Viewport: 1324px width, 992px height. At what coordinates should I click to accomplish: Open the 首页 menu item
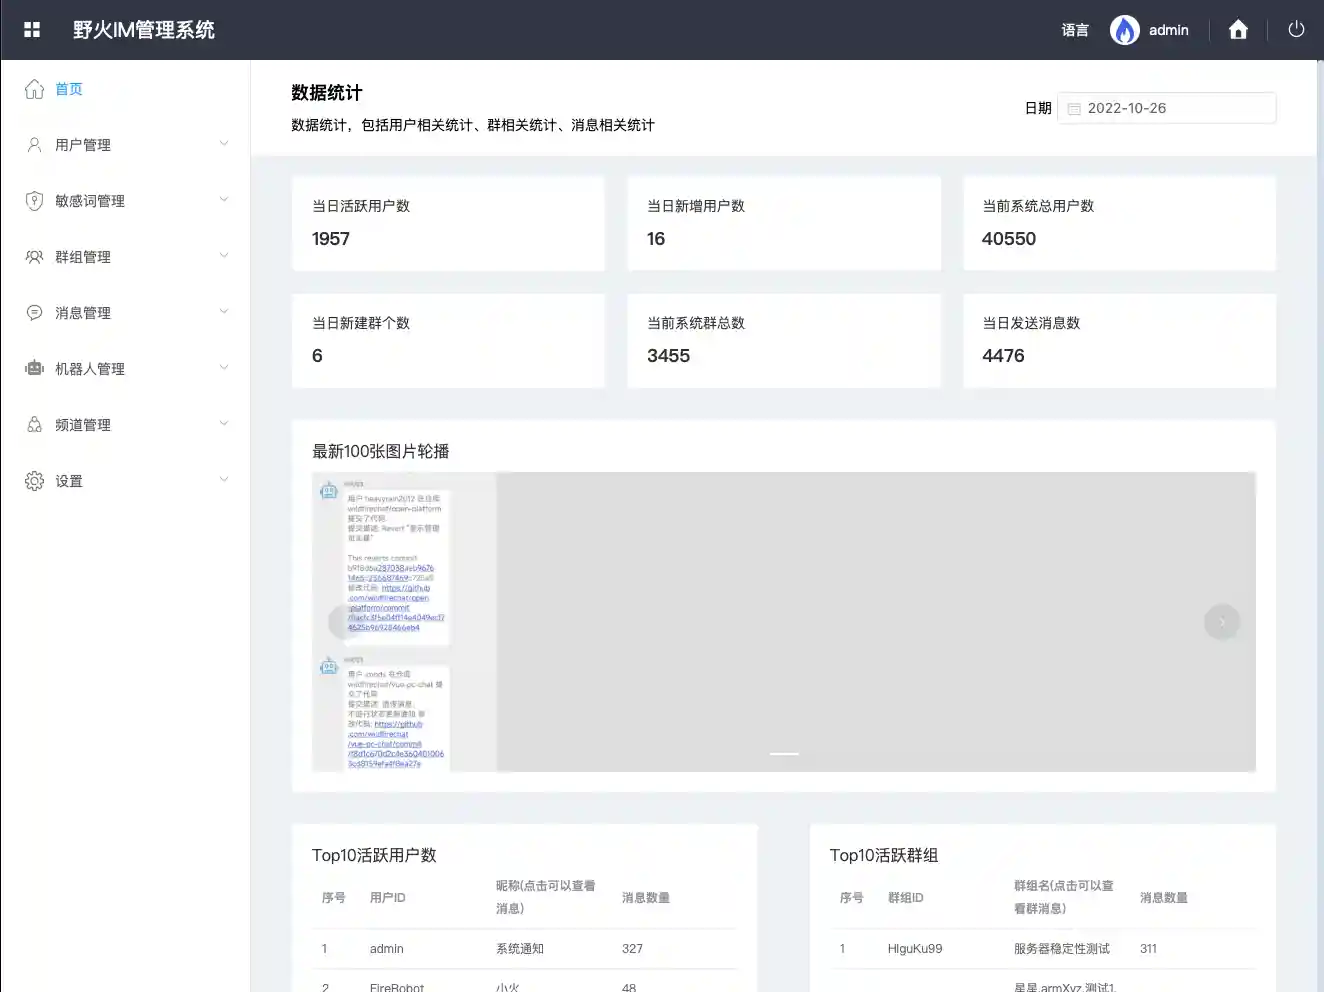tap(69, 89)
